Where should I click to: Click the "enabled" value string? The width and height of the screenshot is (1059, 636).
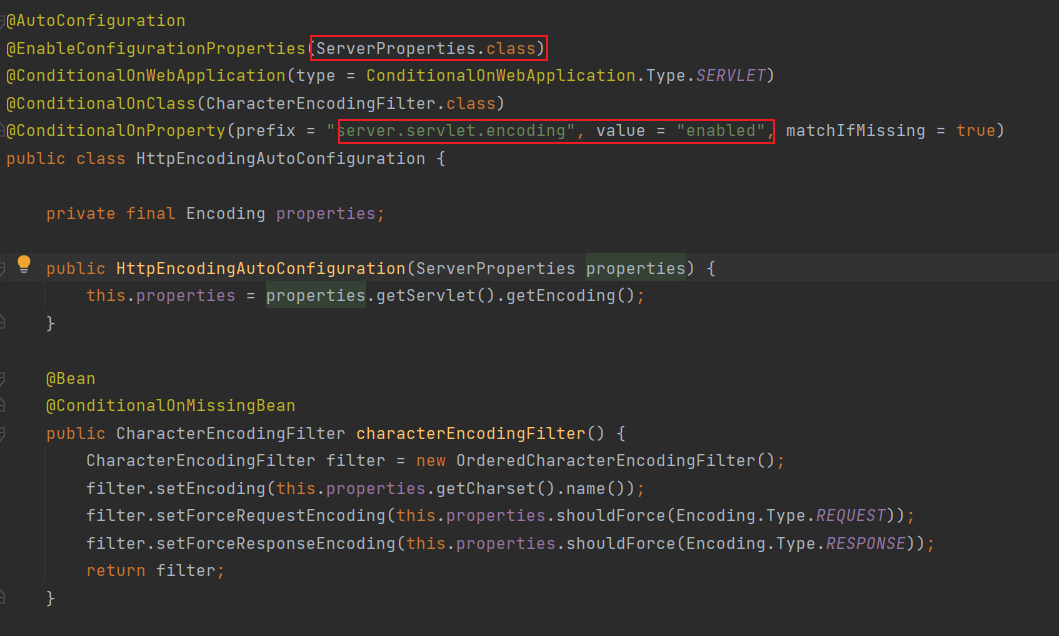721,131
